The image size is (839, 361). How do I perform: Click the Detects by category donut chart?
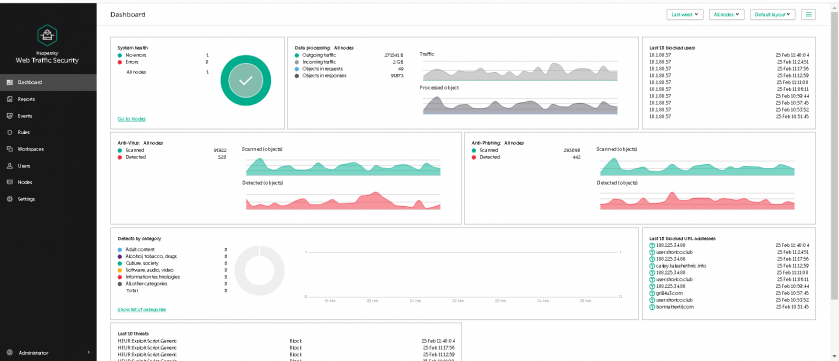point(260,271)
